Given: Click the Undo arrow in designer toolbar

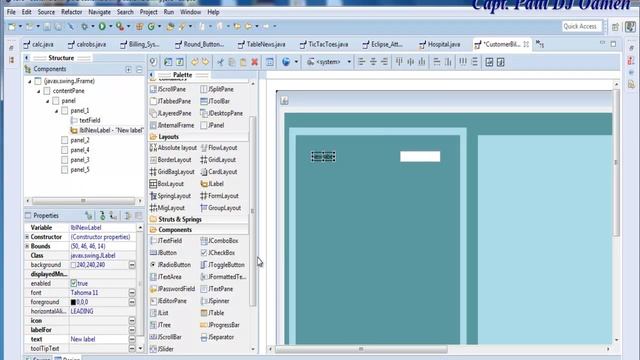Looking at the screenshot, I should coord(195,62).
